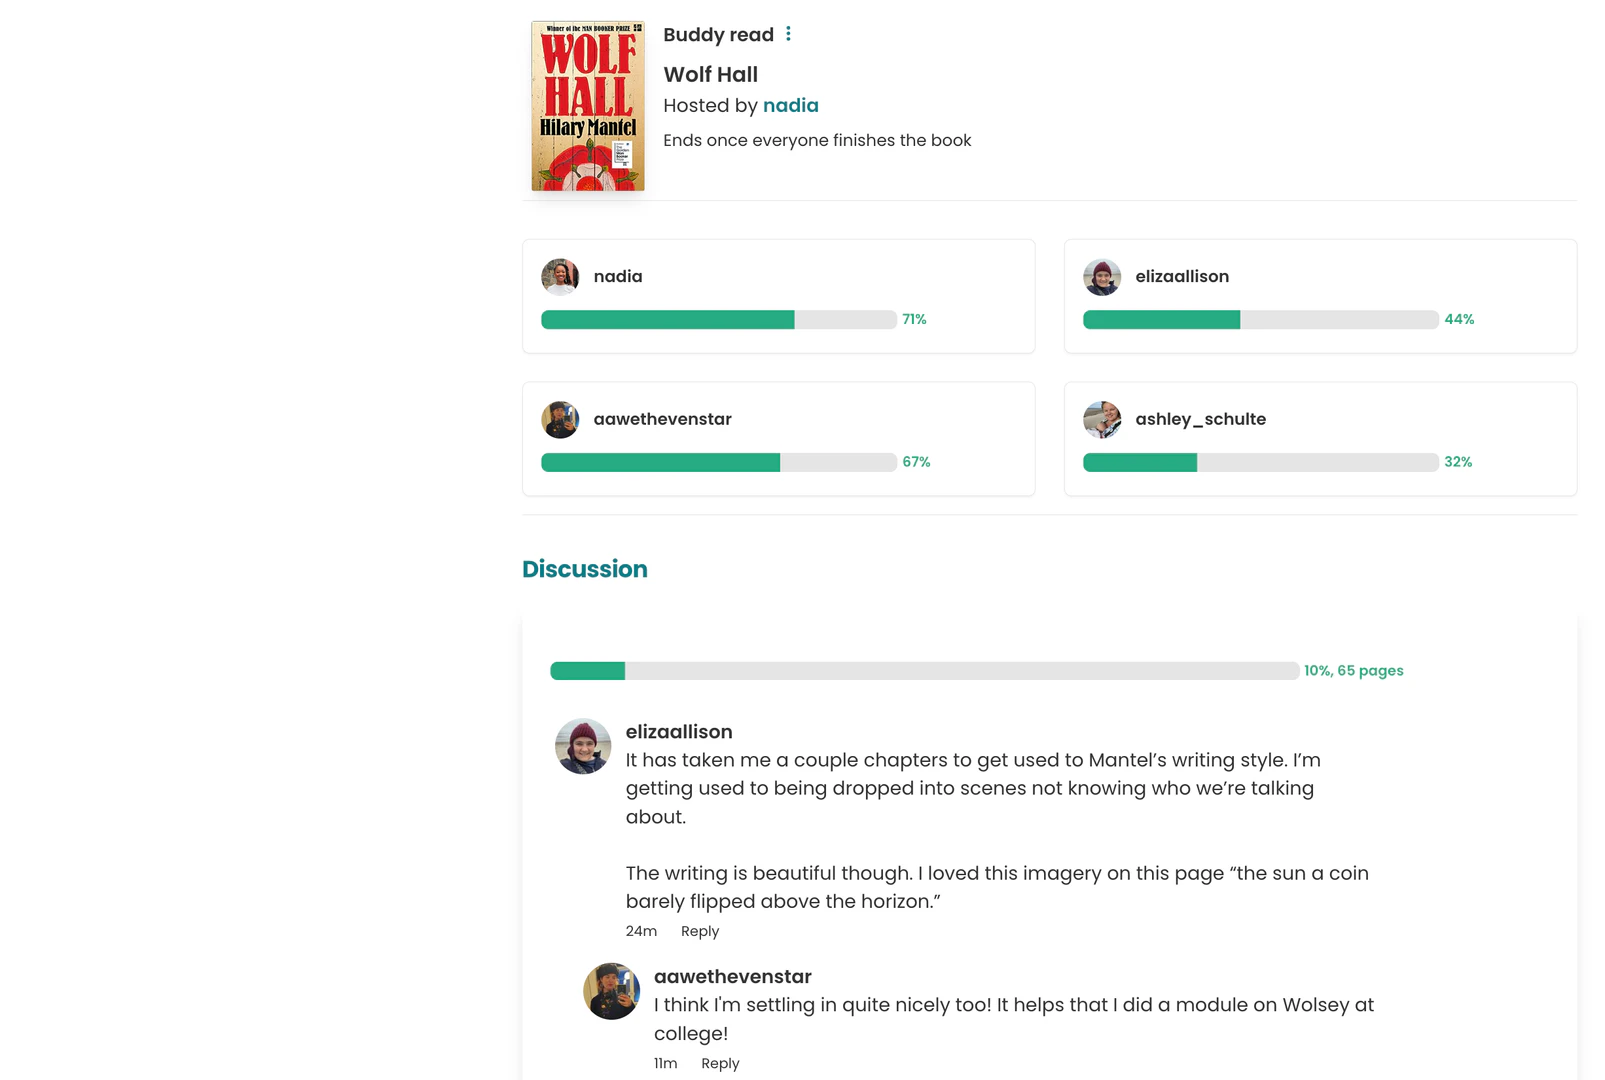Viewport: 1605px width, 1080px height.
Task: Select the username elizaallison above the comment
Action: click(679, 732)
